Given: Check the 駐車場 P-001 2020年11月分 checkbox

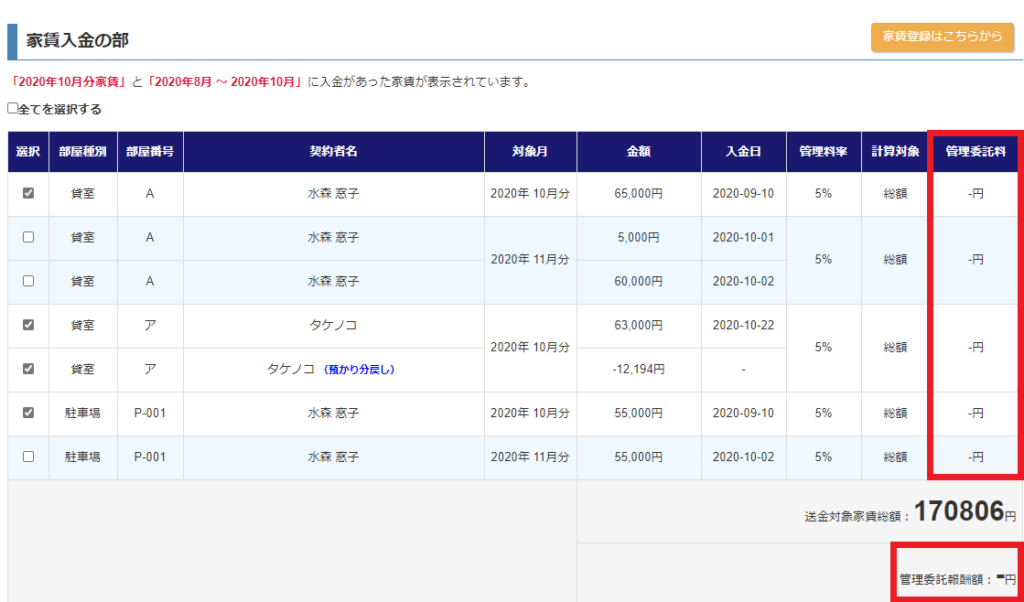Looking at the screenshot, I should click(x=28, y=456).
